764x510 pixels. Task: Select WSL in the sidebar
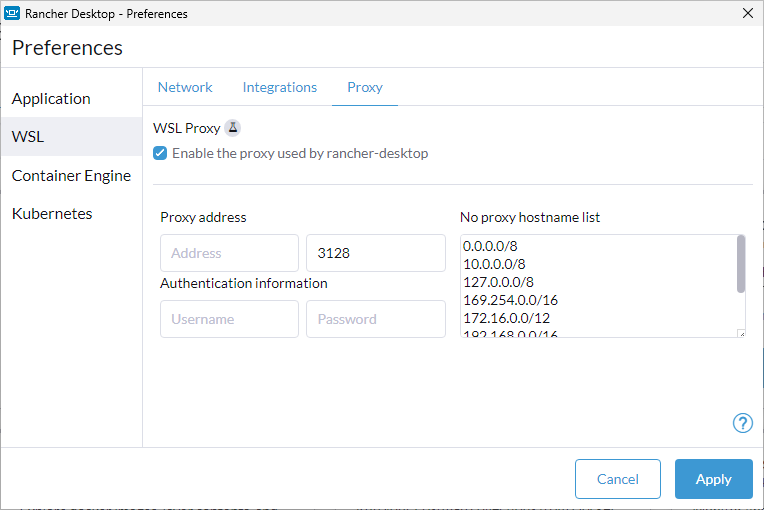tap(28, 137)
